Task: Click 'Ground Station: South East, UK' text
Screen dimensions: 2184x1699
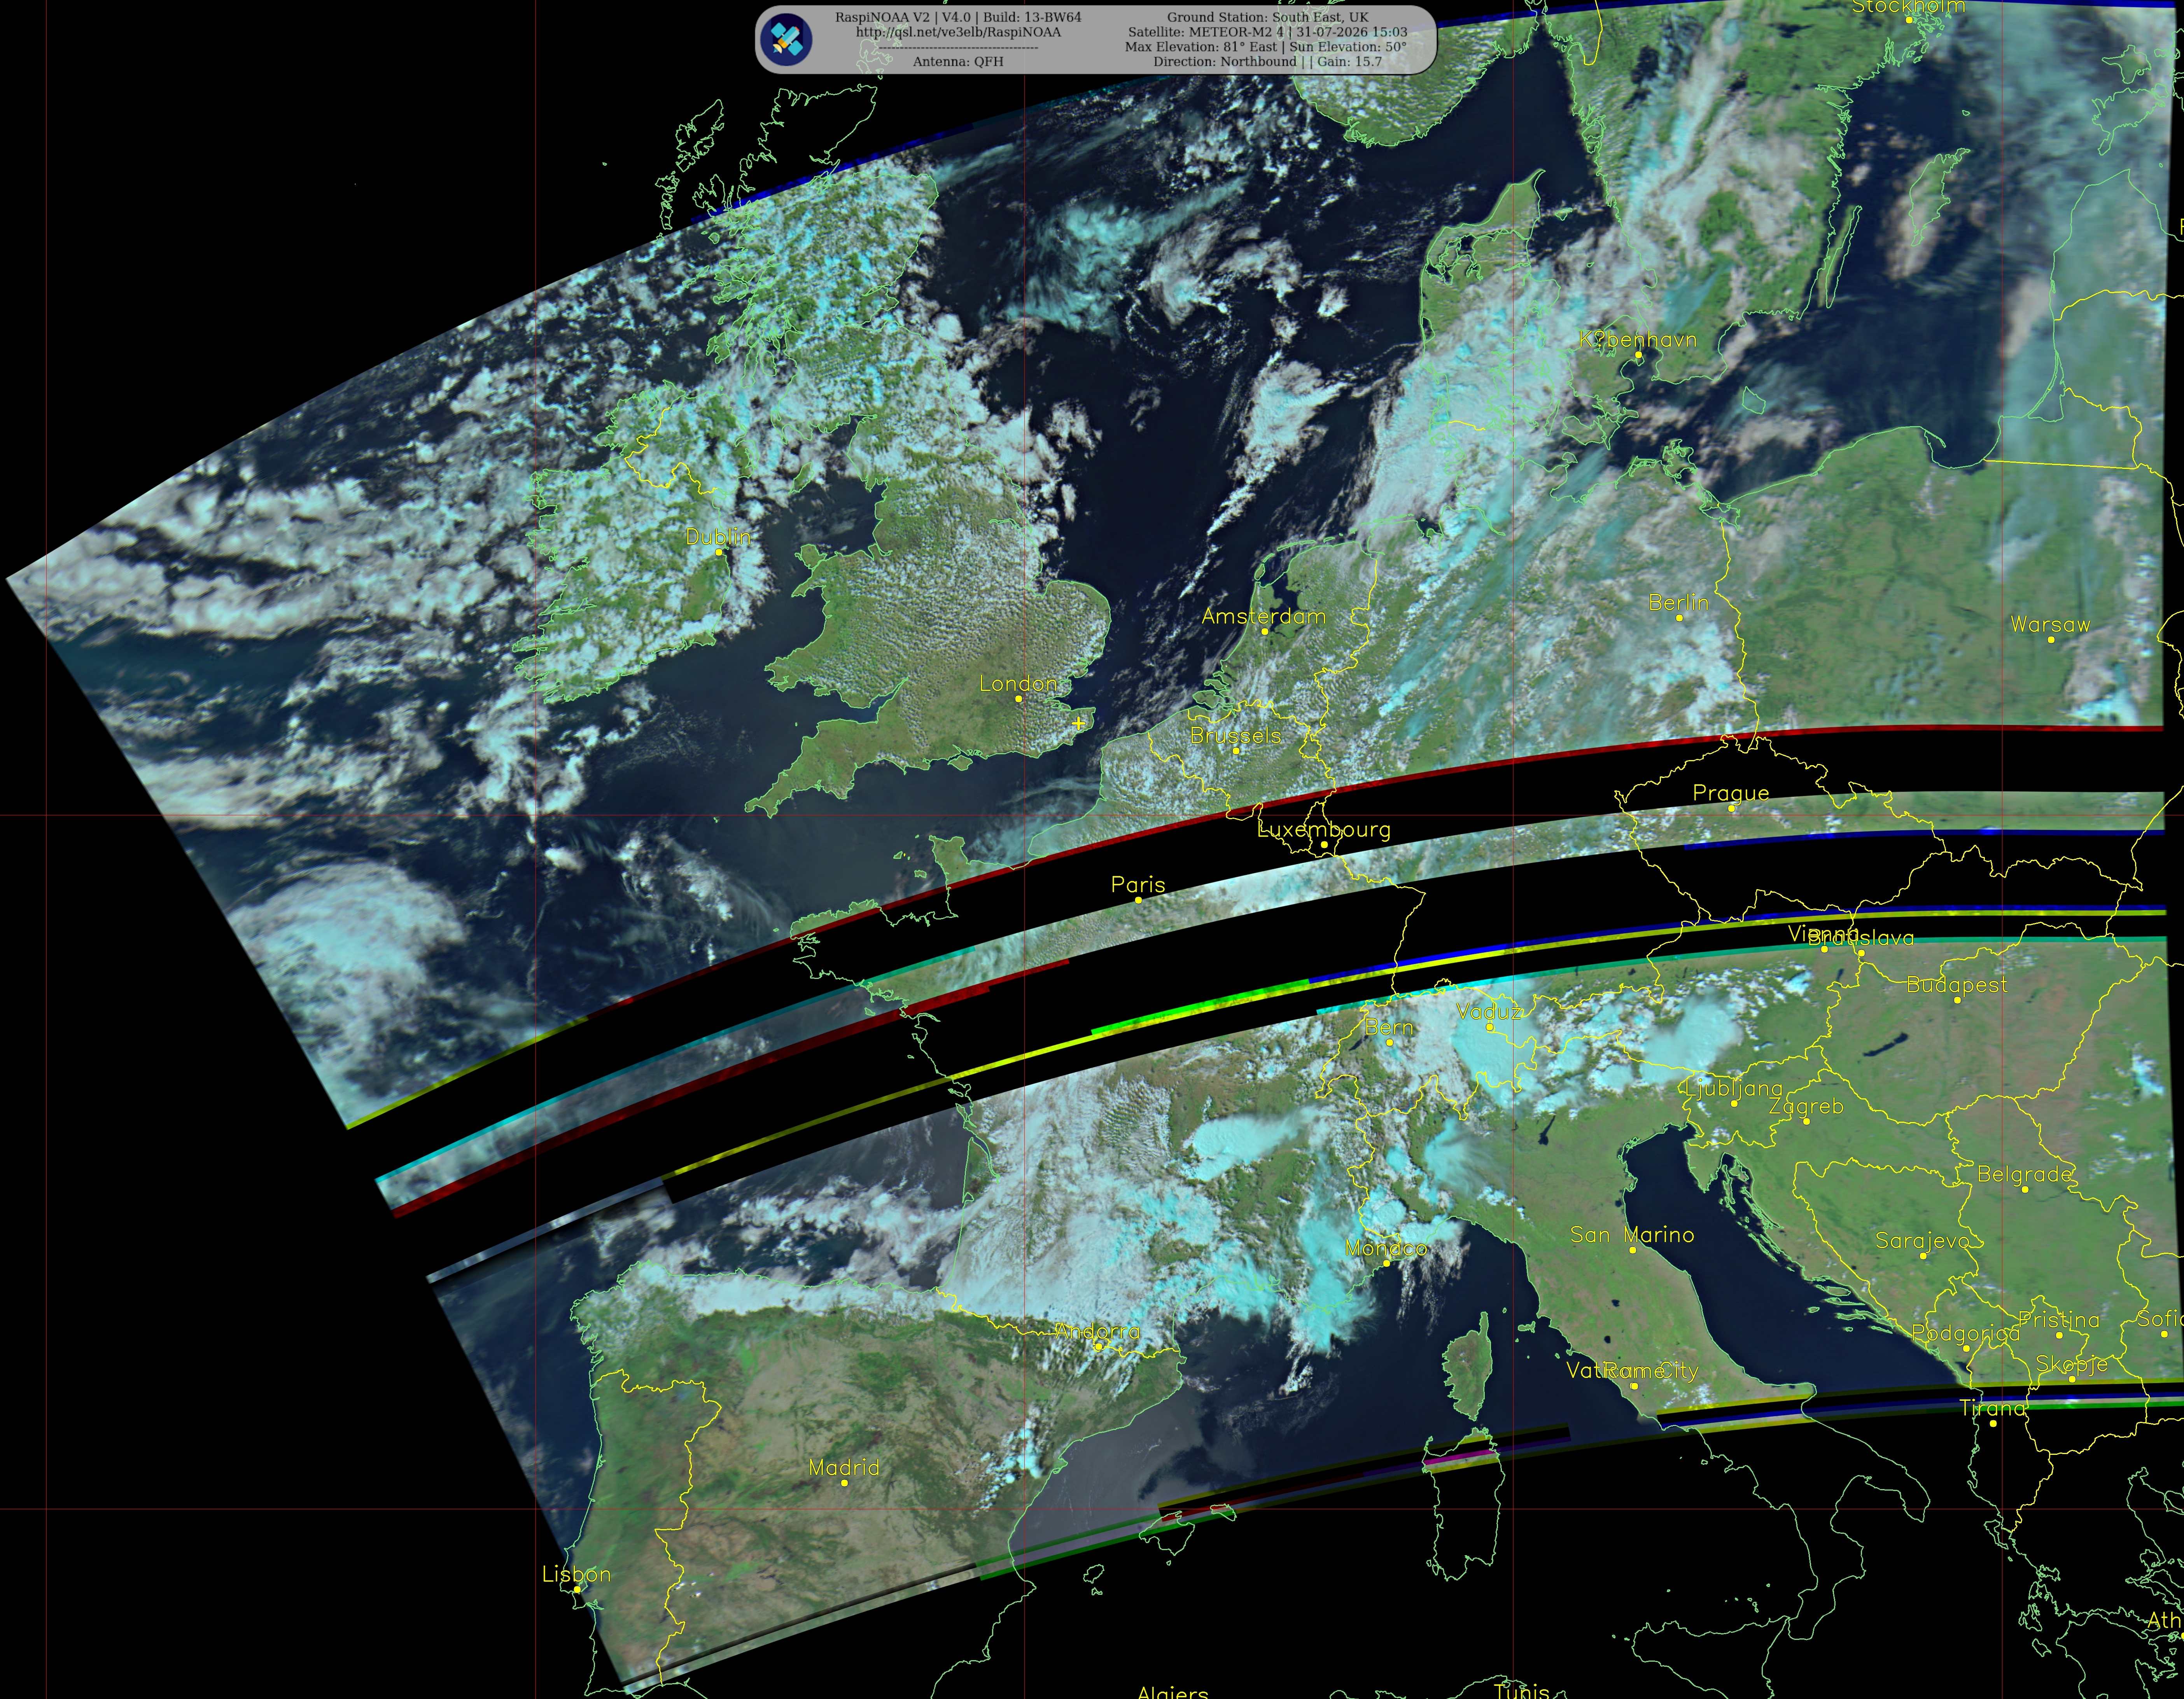Action: pyautogui.click(x=1267, y=17)
